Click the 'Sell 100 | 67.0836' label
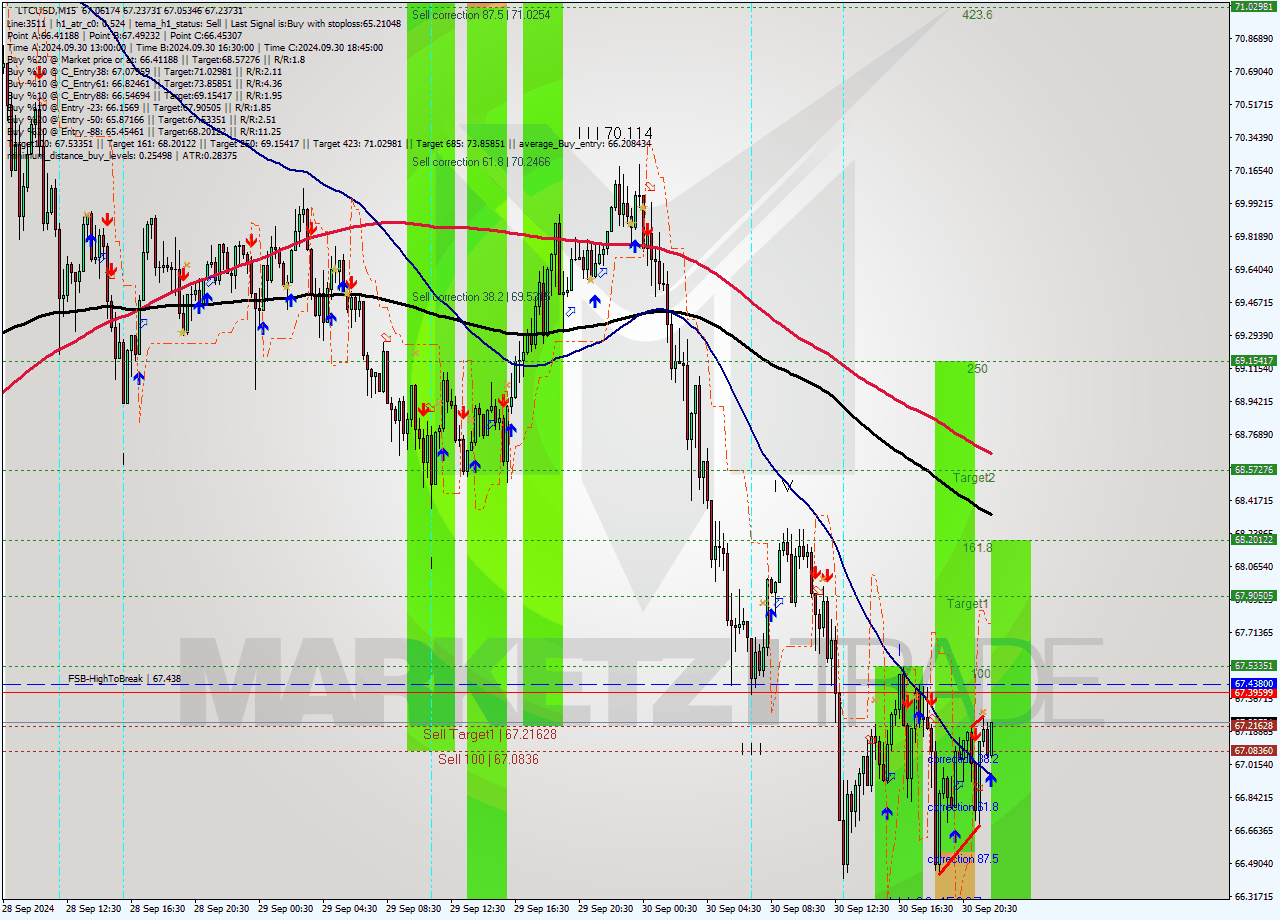This screenshot has height=920, width=1280. [x=488, y=759]
